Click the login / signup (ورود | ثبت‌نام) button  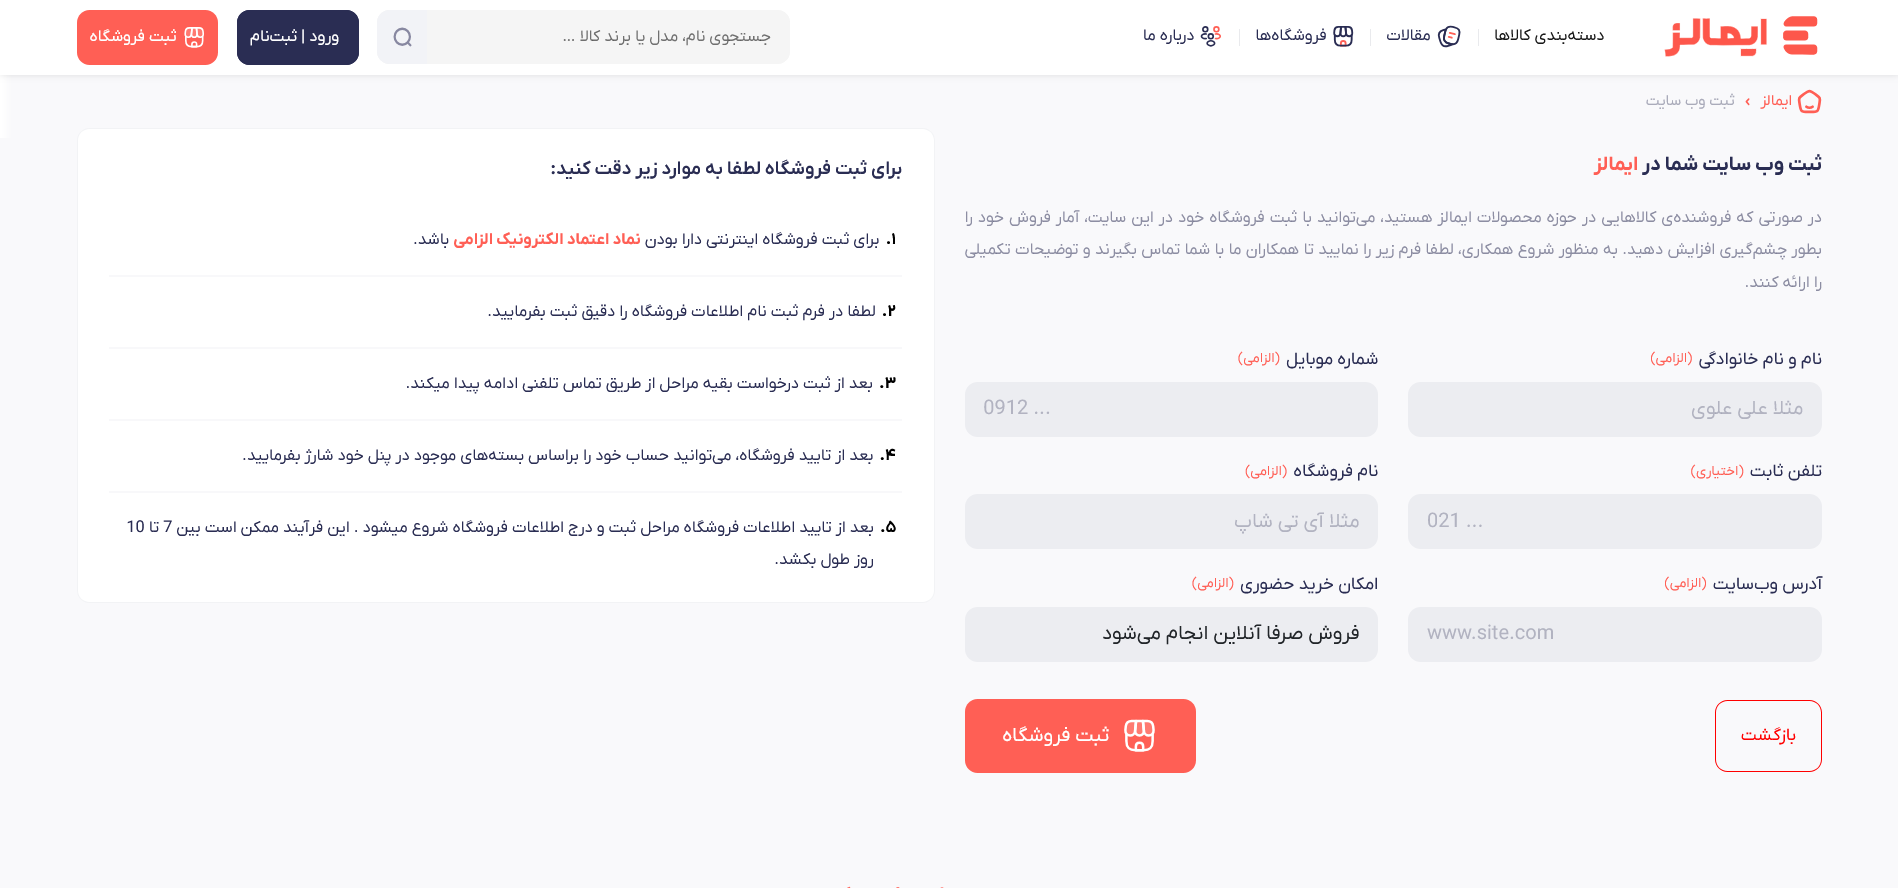click(x=297, y=37)
